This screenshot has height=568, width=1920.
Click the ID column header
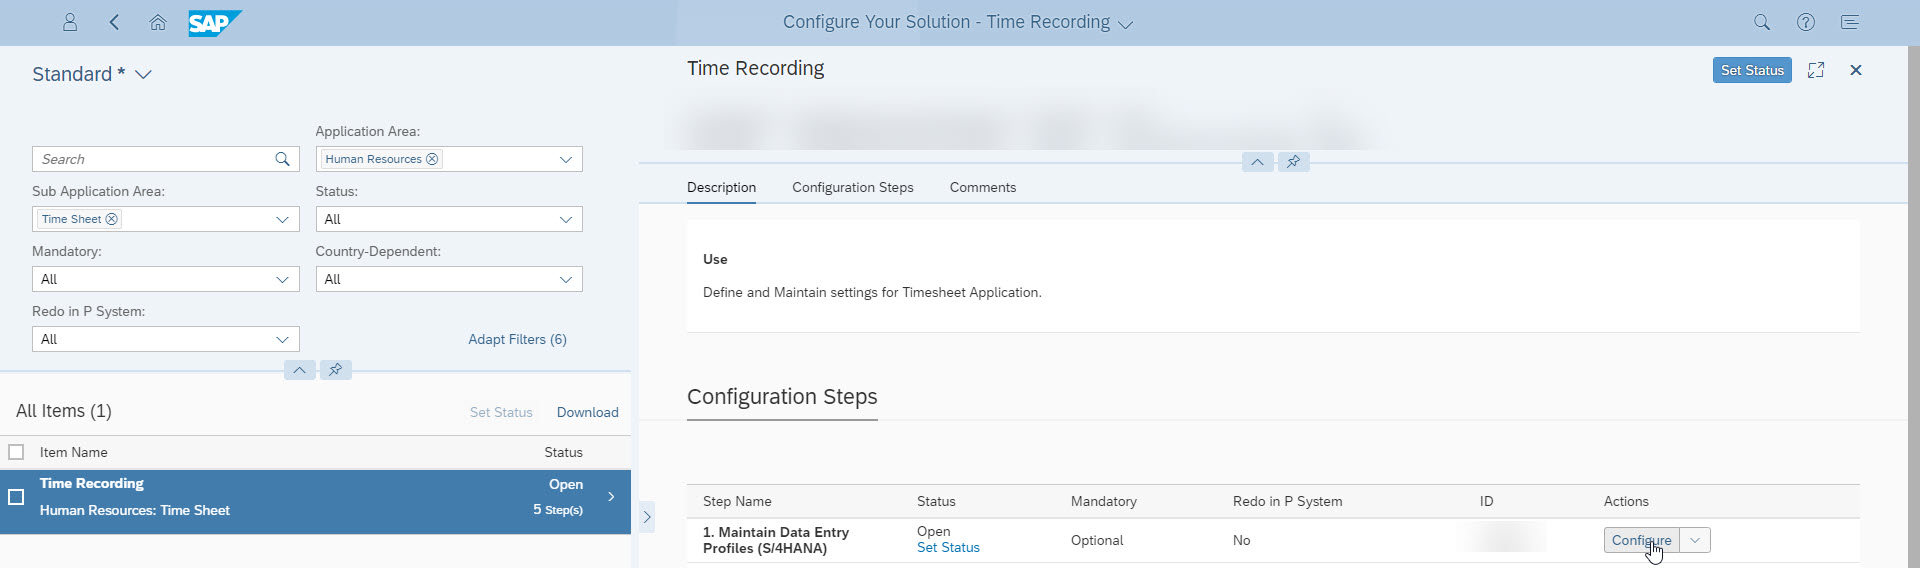[1487, 501]
